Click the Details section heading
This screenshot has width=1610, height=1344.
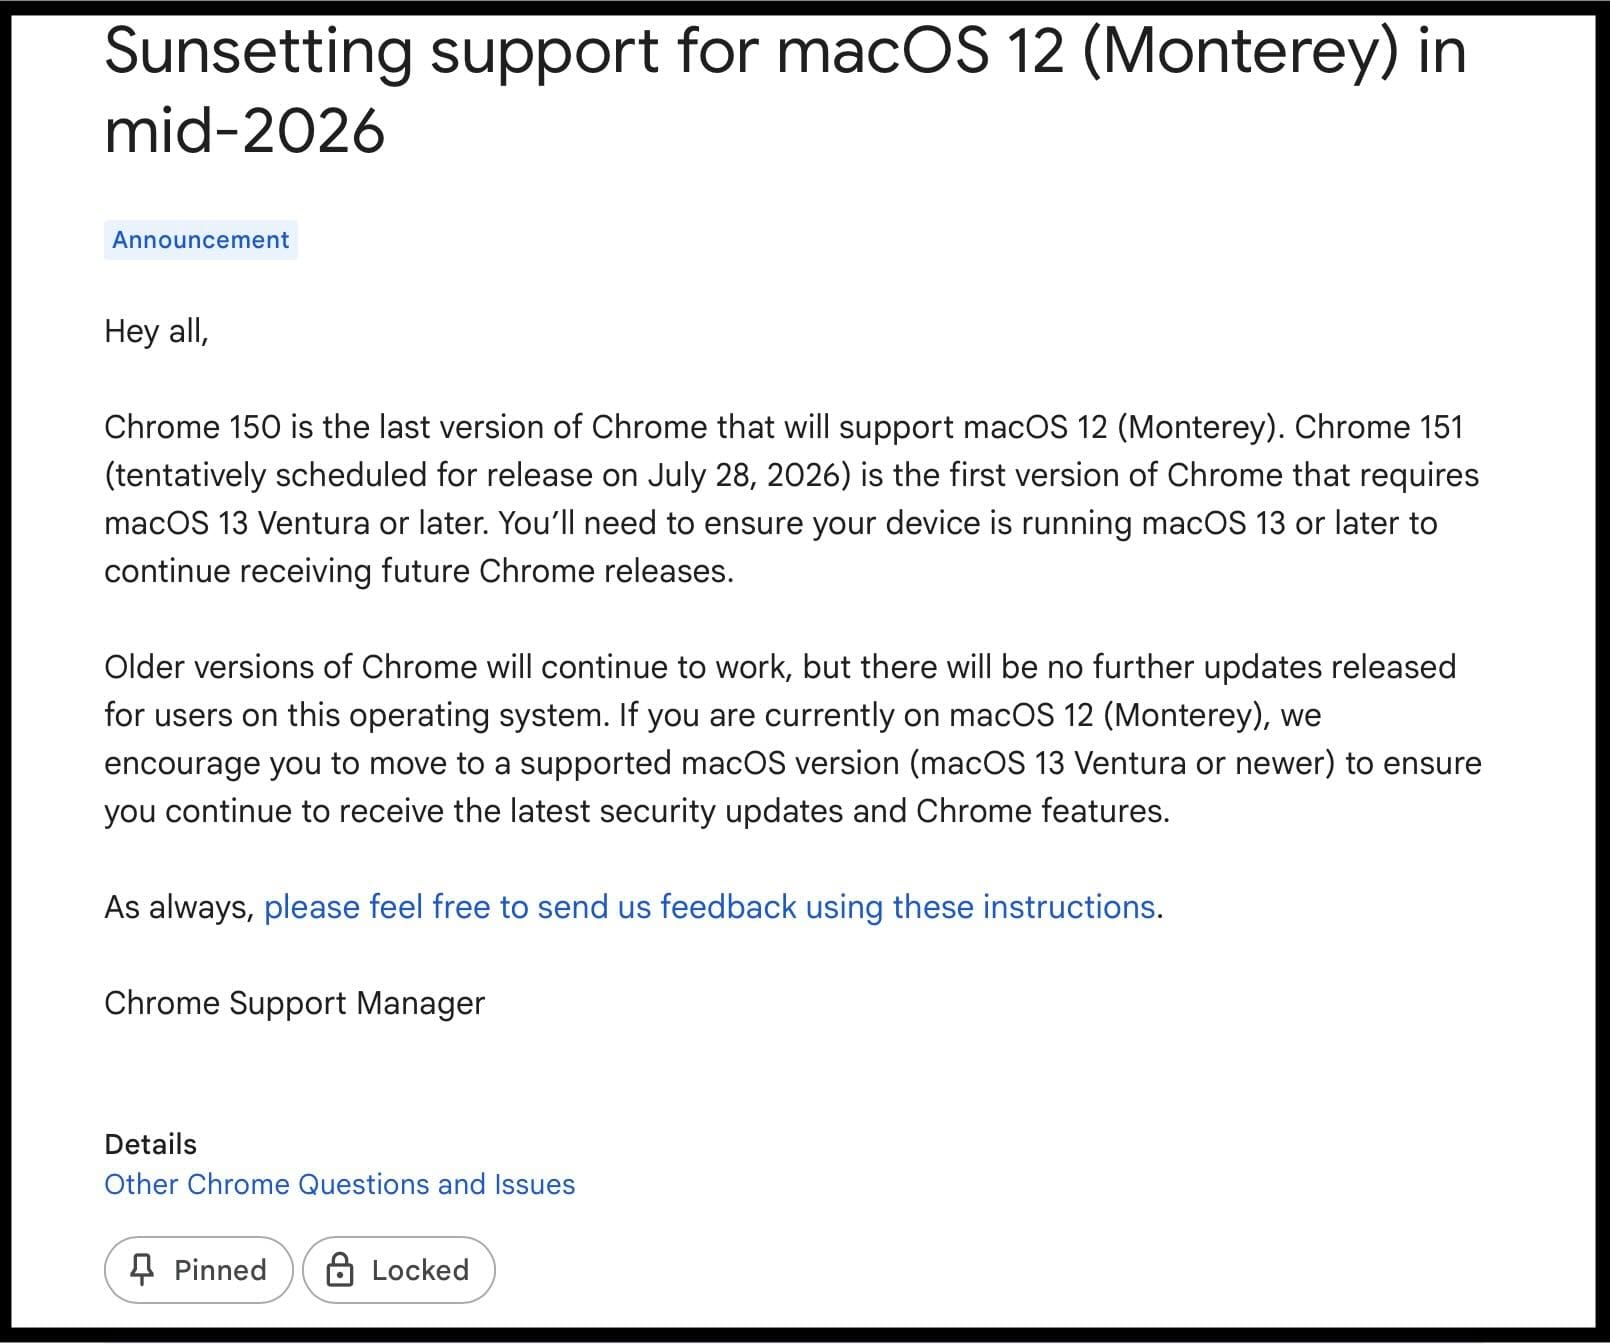coord(150,1144)
